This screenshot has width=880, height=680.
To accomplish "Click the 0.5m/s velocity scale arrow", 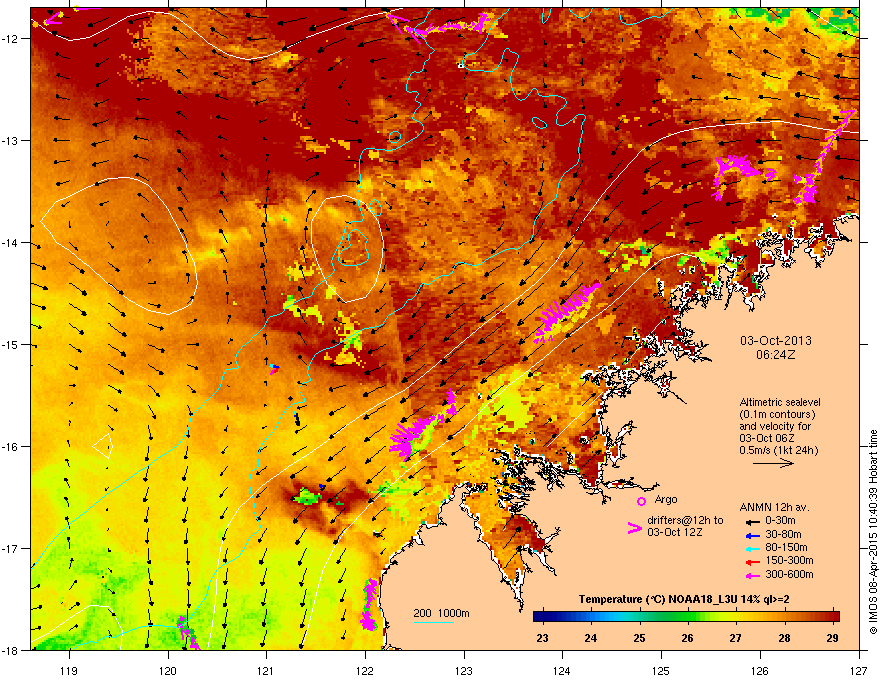I will tap(773, 463).
